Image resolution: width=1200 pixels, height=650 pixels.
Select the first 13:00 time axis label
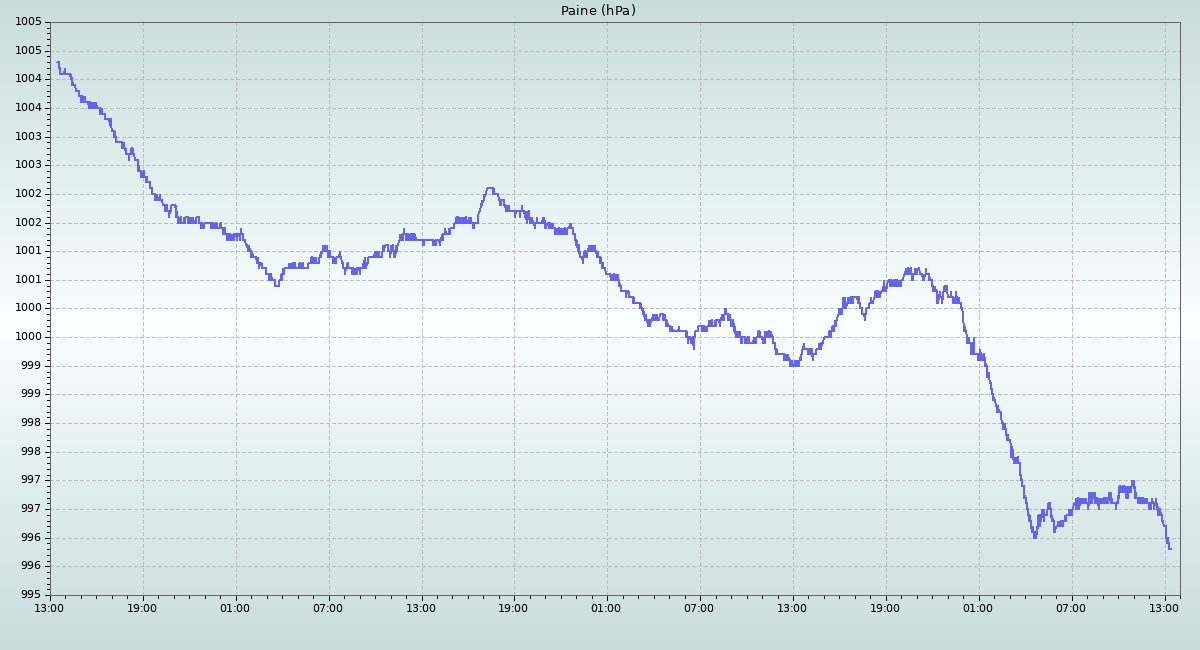click(49, 608)
